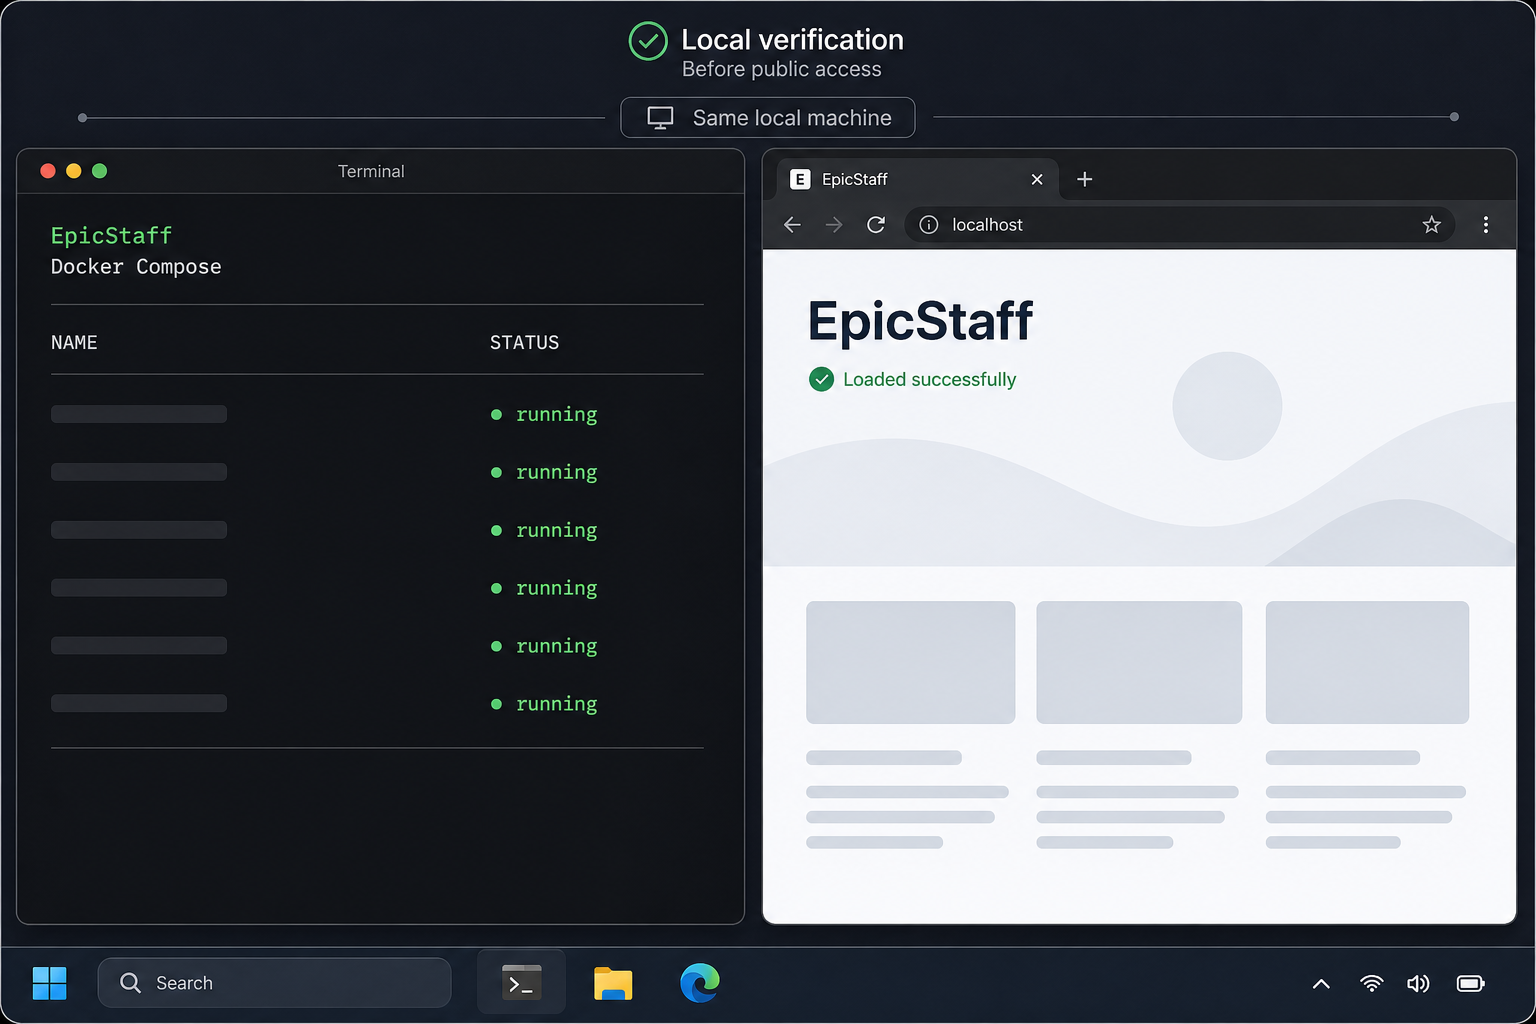
Task: Open the Windows Start menu
Action: click(49, 983)
